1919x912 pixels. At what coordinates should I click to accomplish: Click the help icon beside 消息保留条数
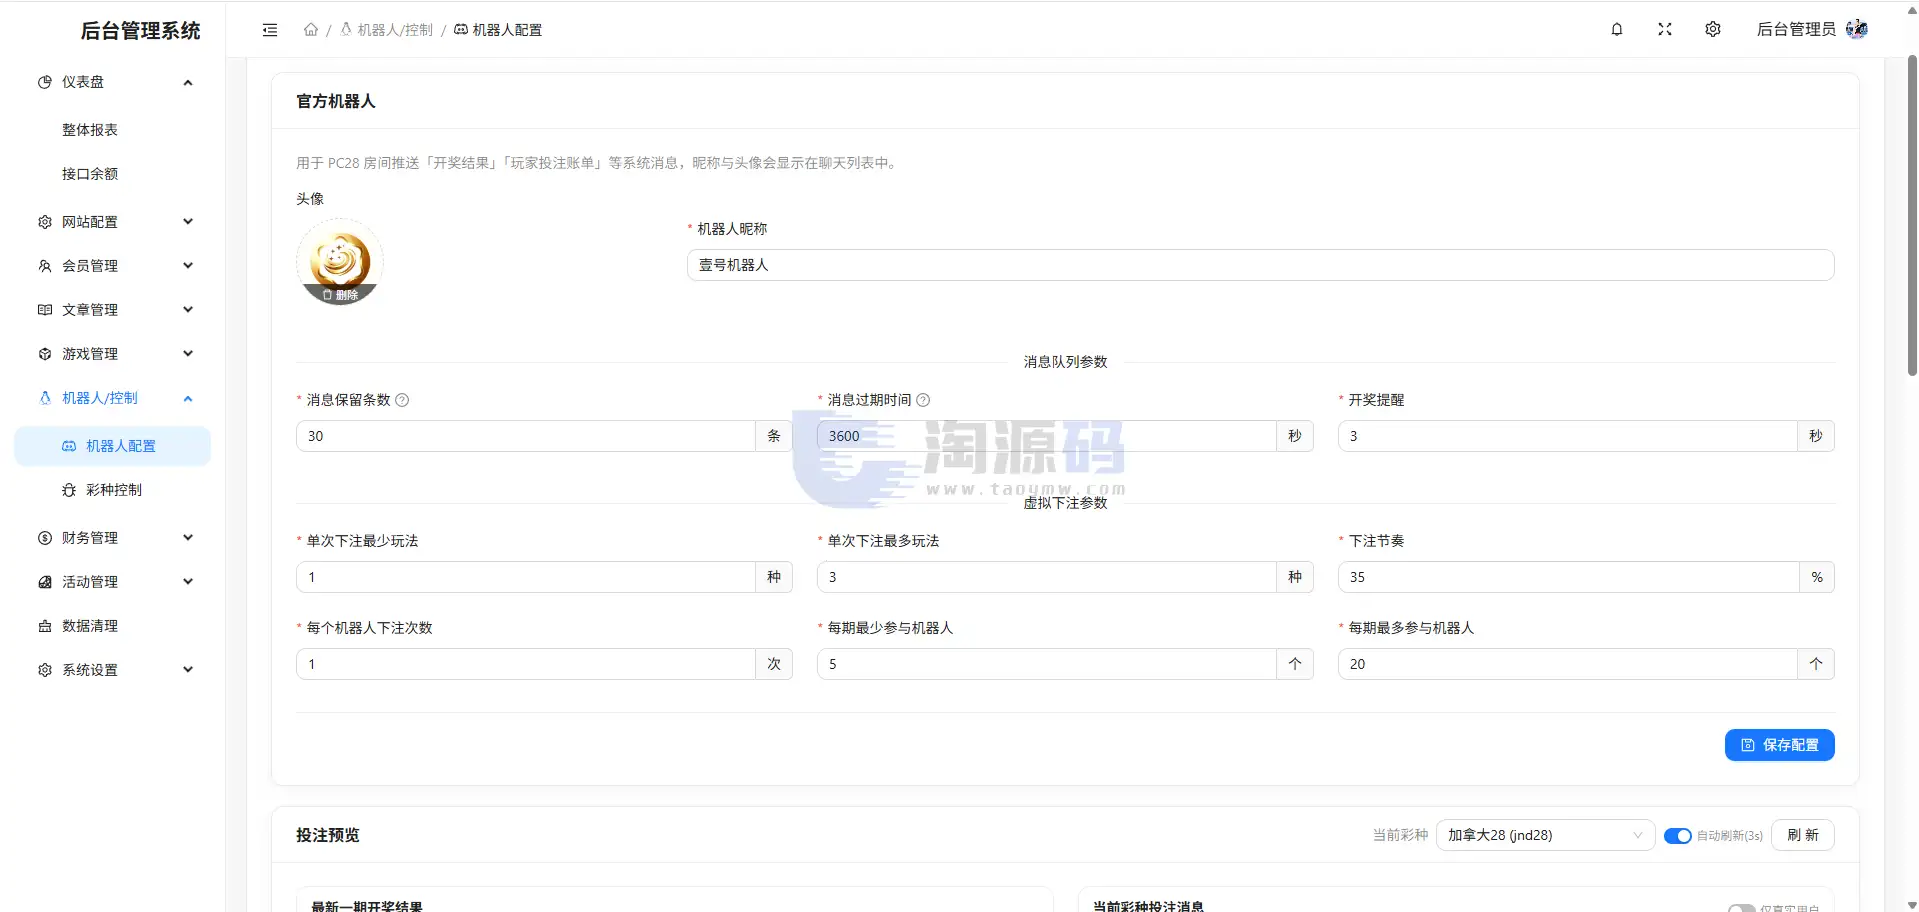point(402,400)
